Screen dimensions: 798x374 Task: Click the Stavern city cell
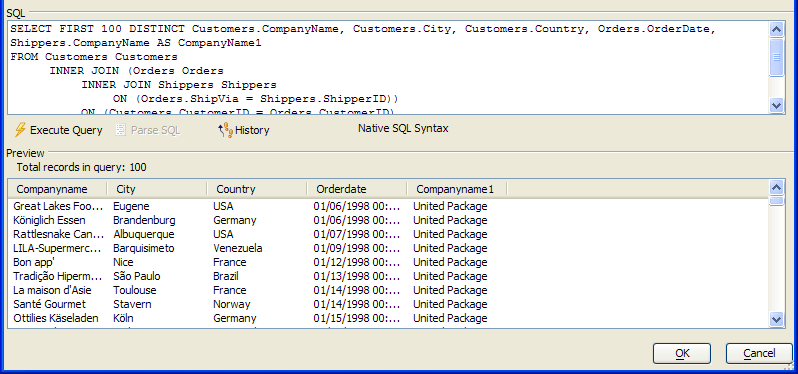tap(132, 304)
